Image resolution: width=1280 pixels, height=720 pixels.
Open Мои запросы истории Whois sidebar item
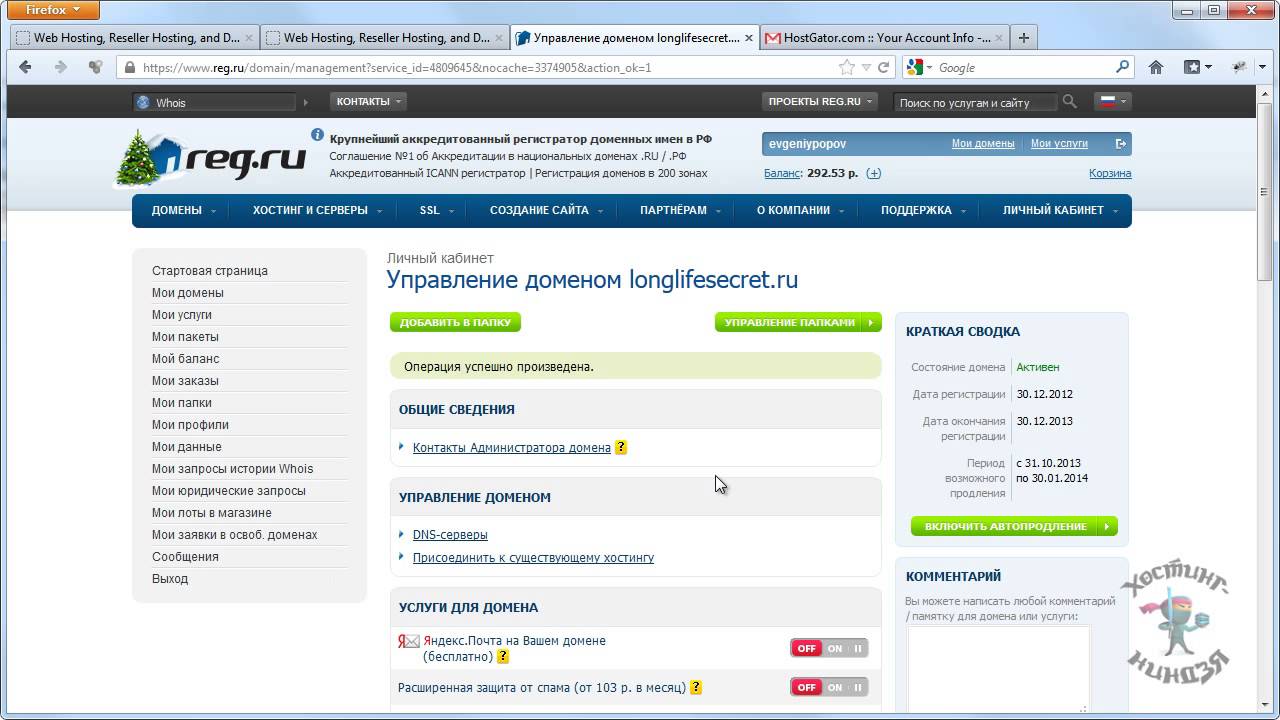coord(232,469)
